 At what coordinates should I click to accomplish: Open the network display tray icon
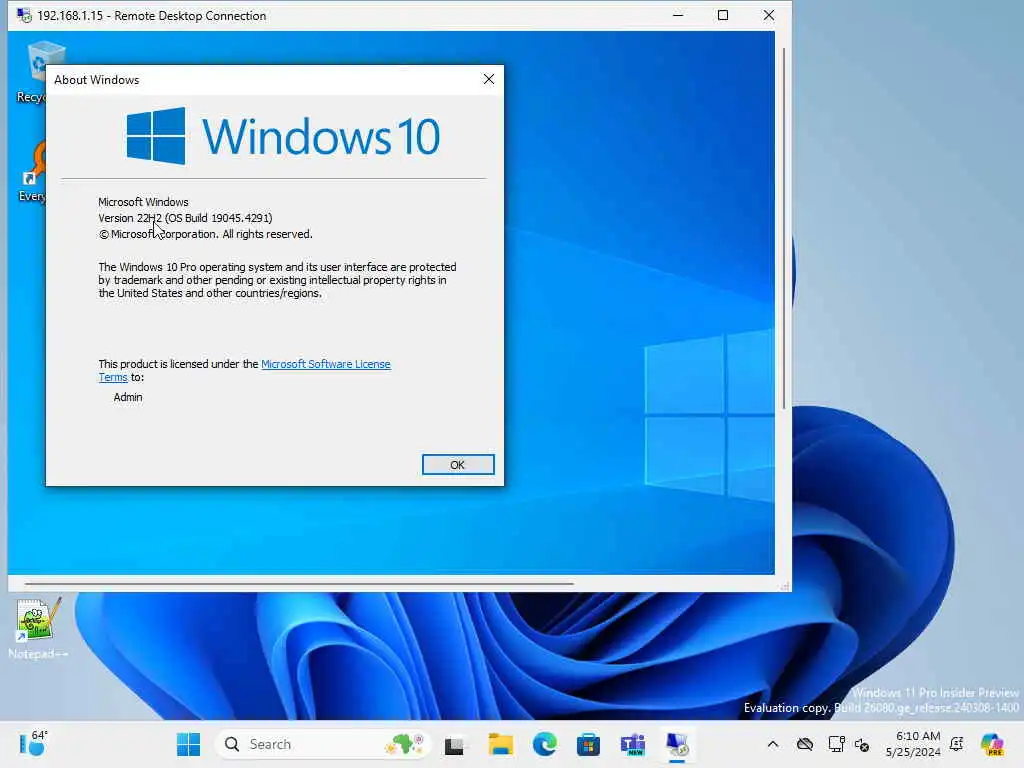click(x=836, y=744)
